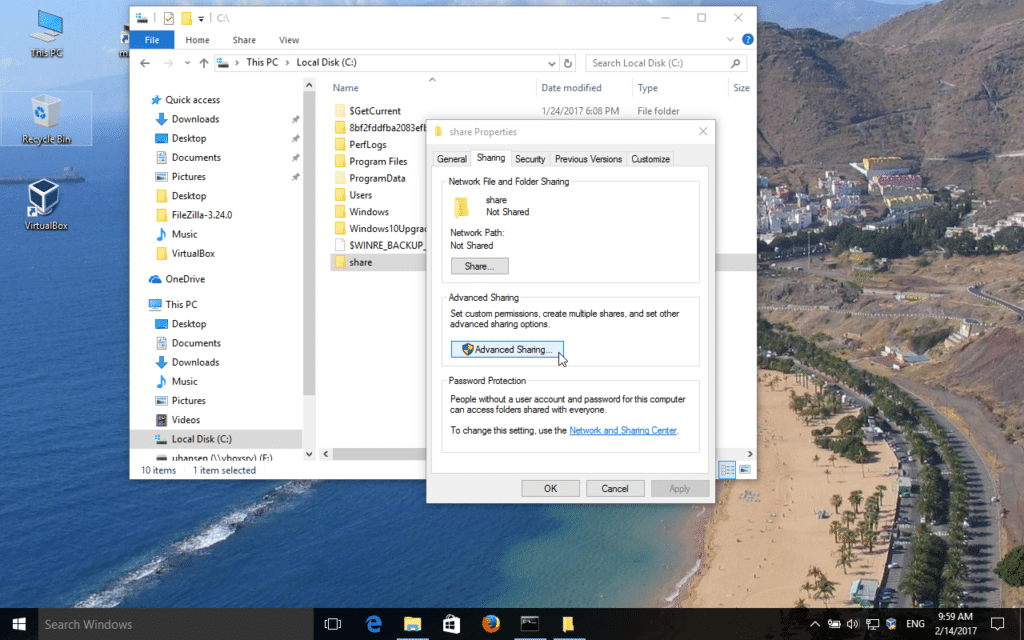Navigate up one folder level in Explorer
This screenshot has width=1024, height=640.
[204, 62]
